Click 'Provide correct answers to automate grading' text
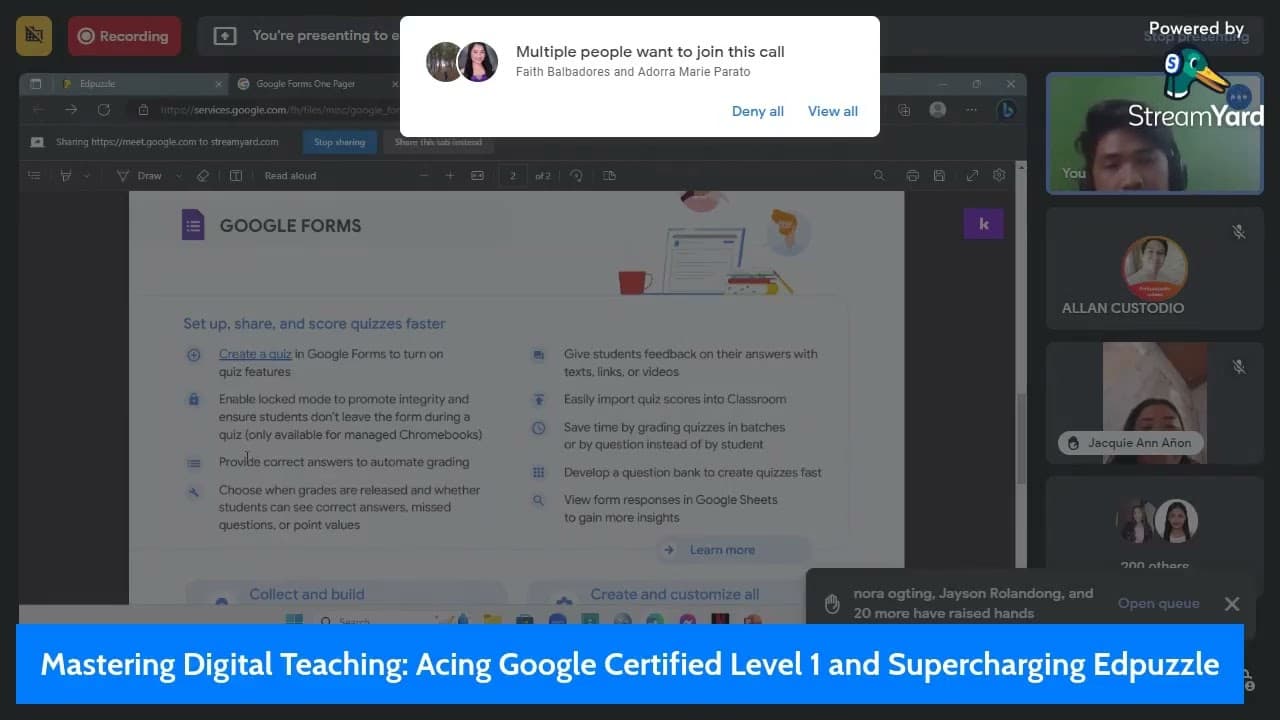This screenshot has height=720, width=1280. (x=344, y=462)
